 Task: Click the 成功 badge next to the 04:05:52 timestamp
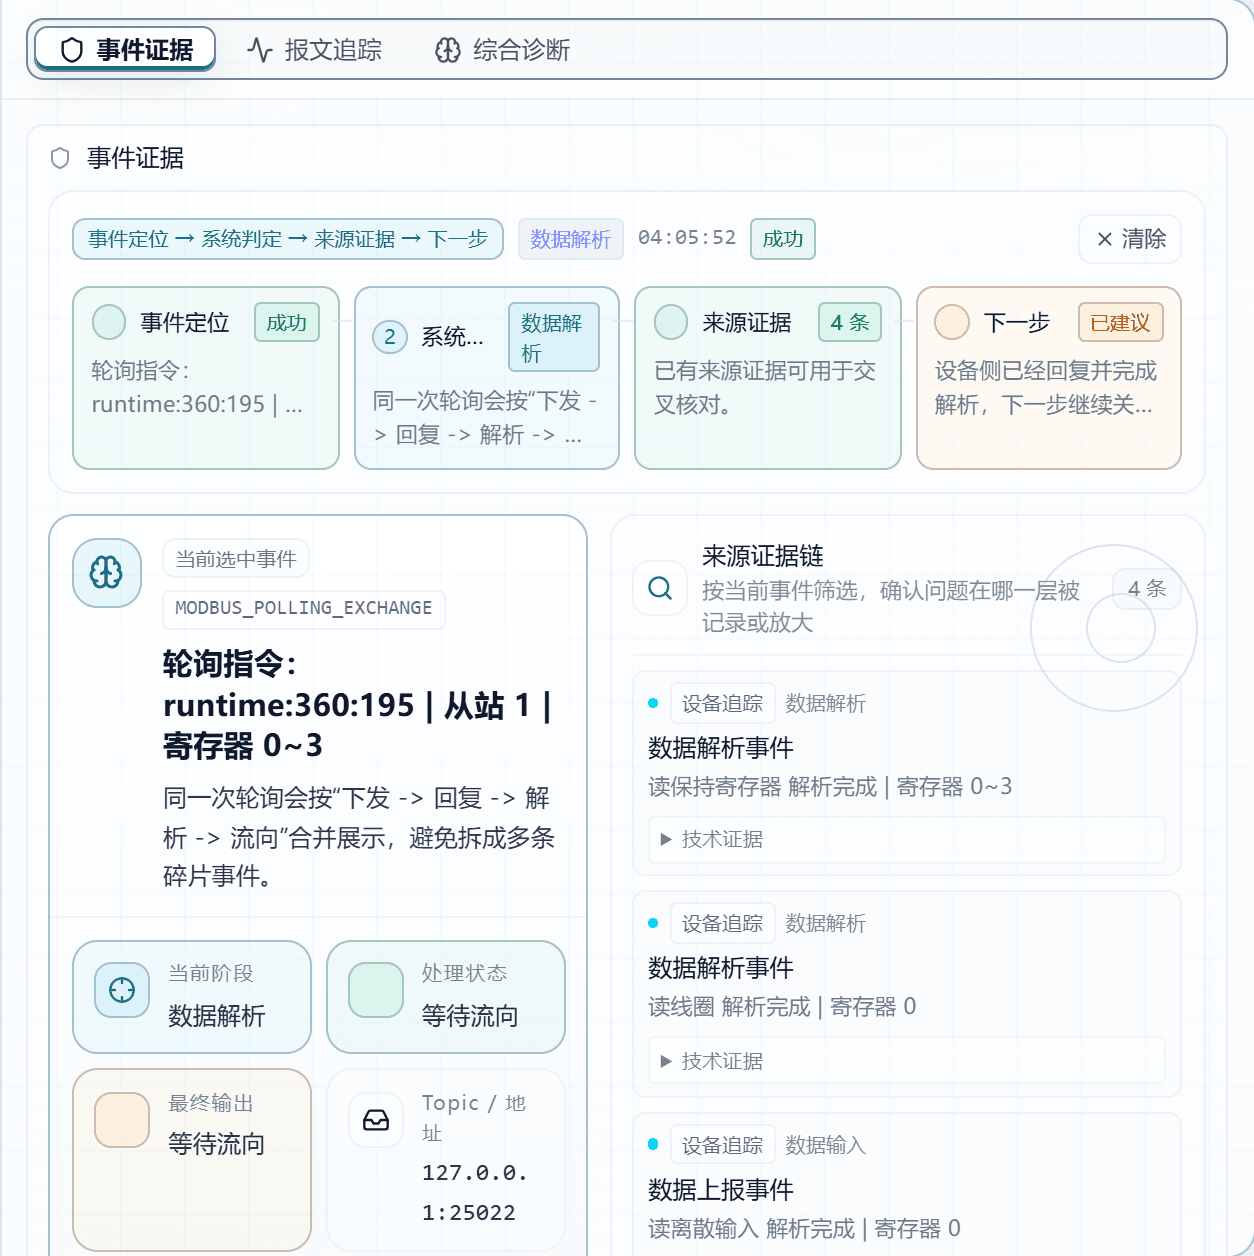[x=783, y=239]
